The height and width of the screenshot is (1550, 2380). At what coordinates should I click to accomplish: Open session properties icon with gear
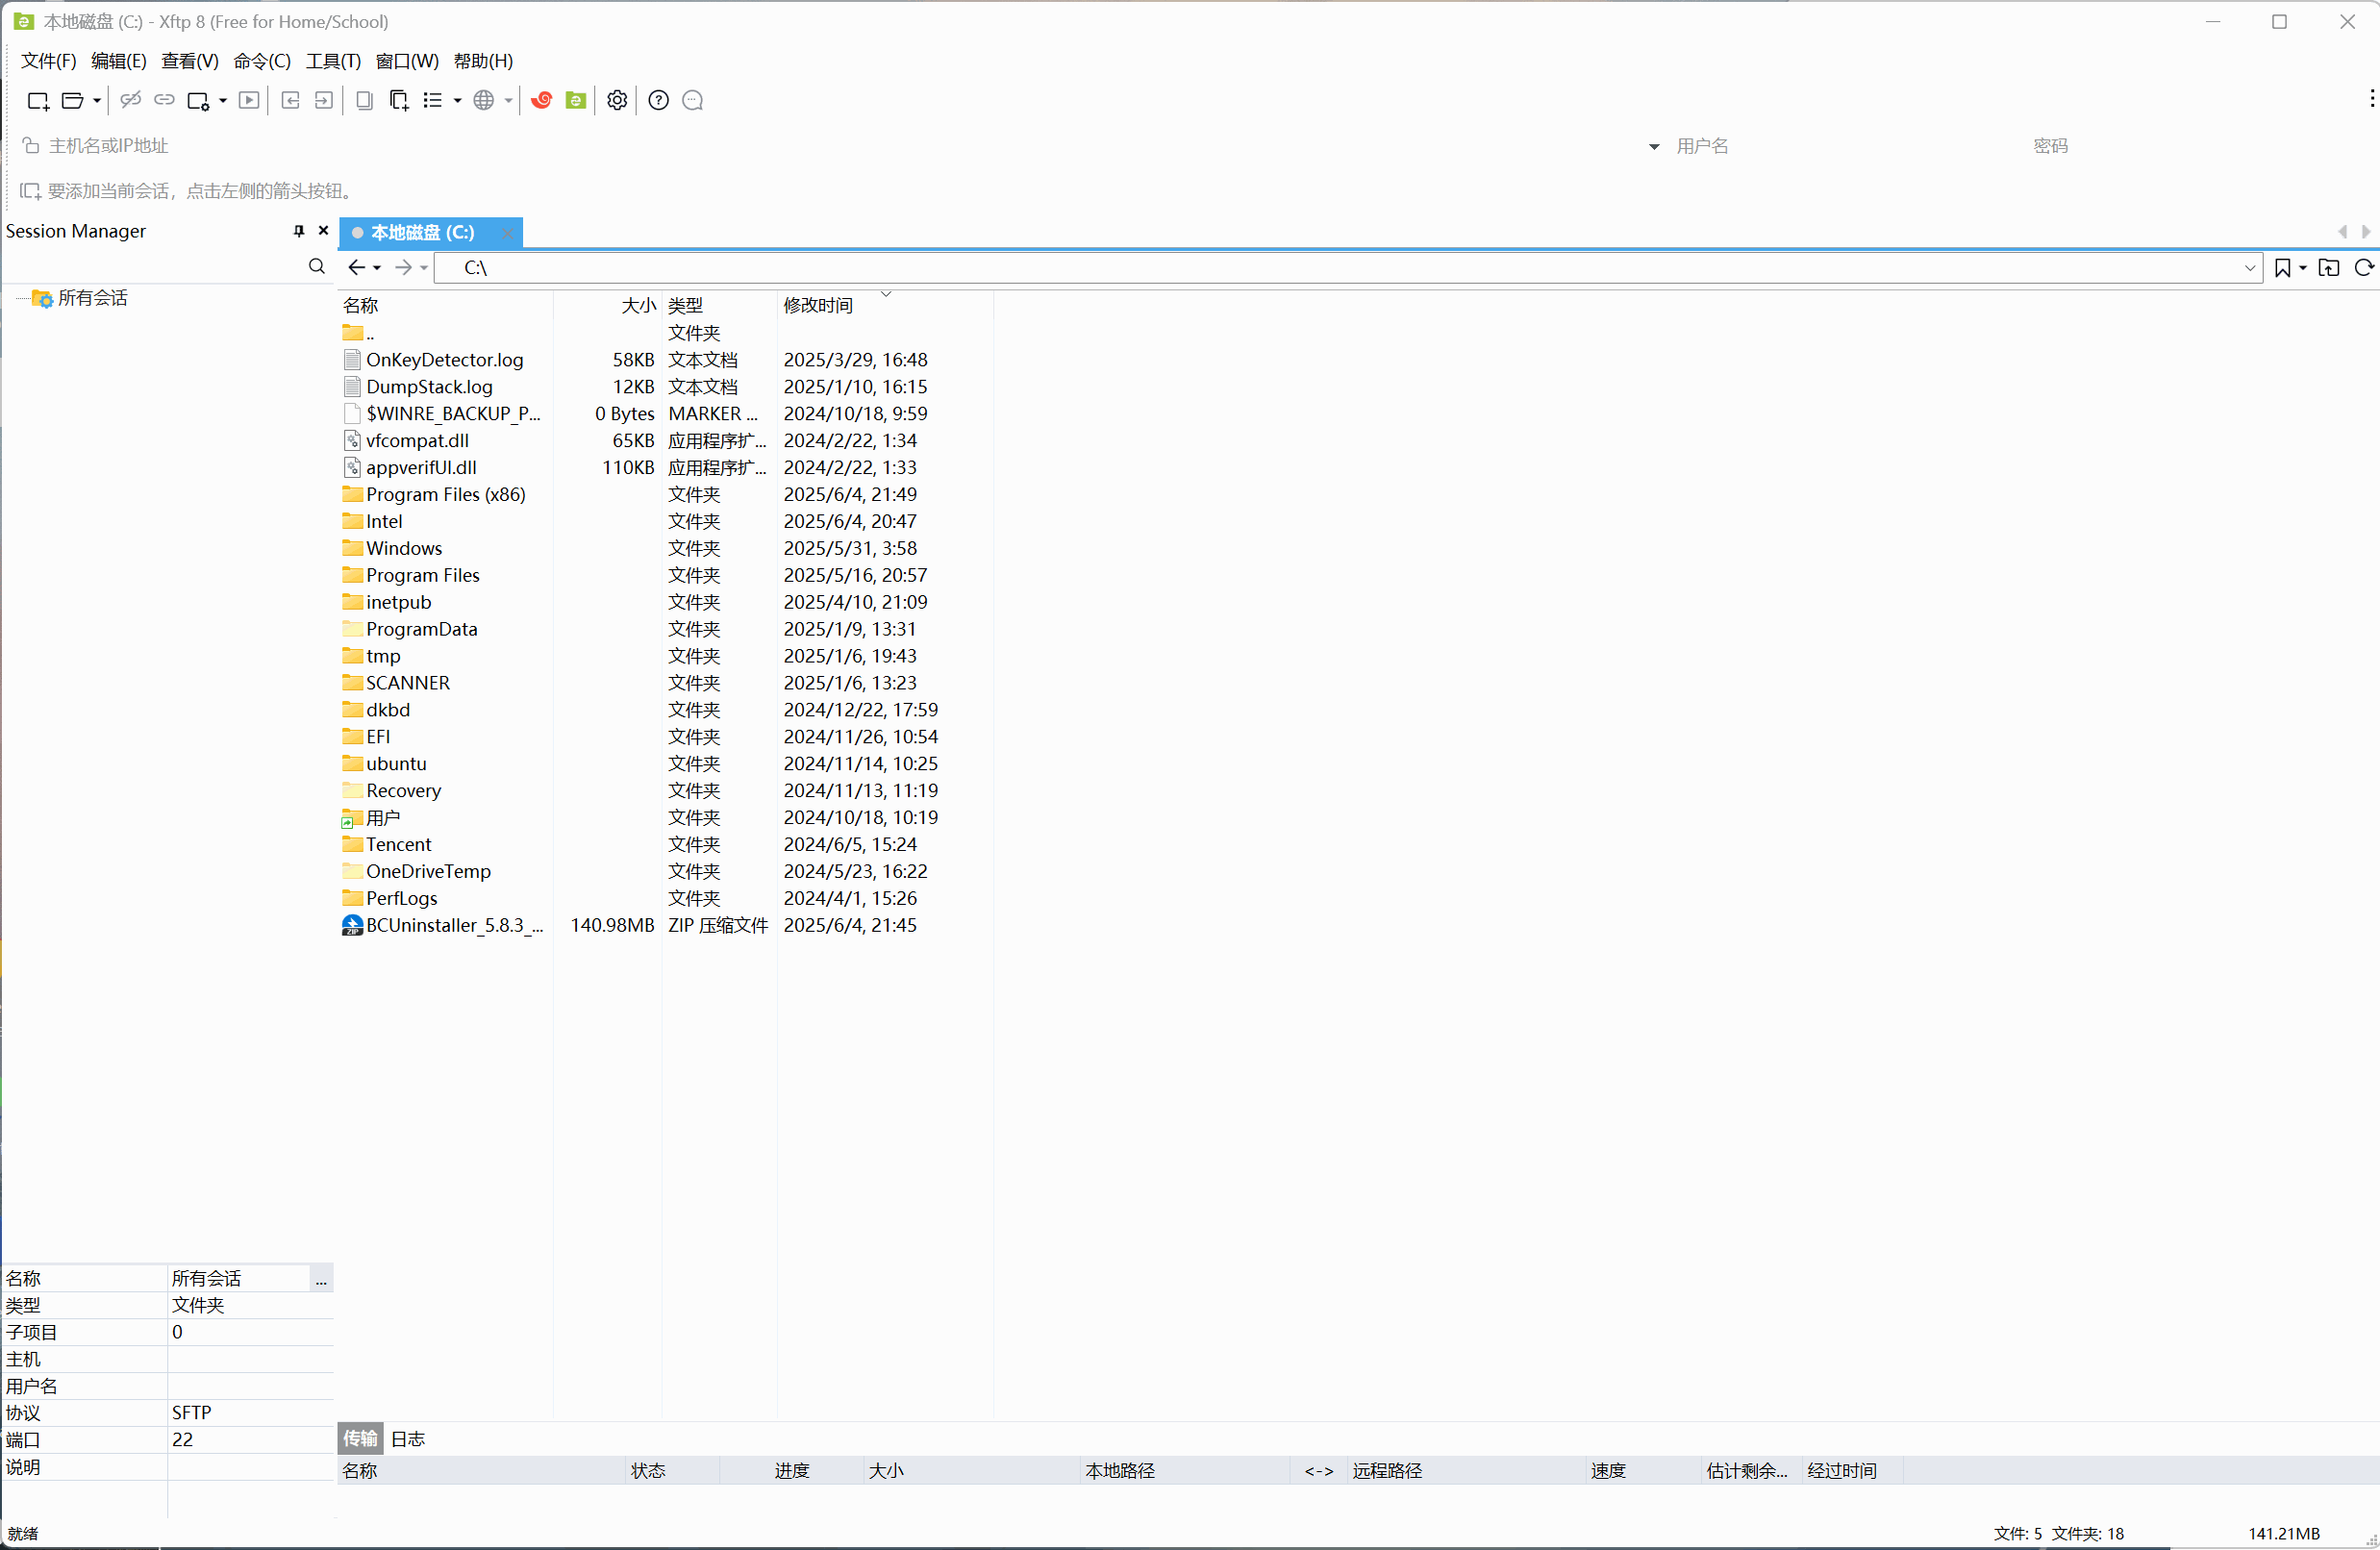pos(199,100)
